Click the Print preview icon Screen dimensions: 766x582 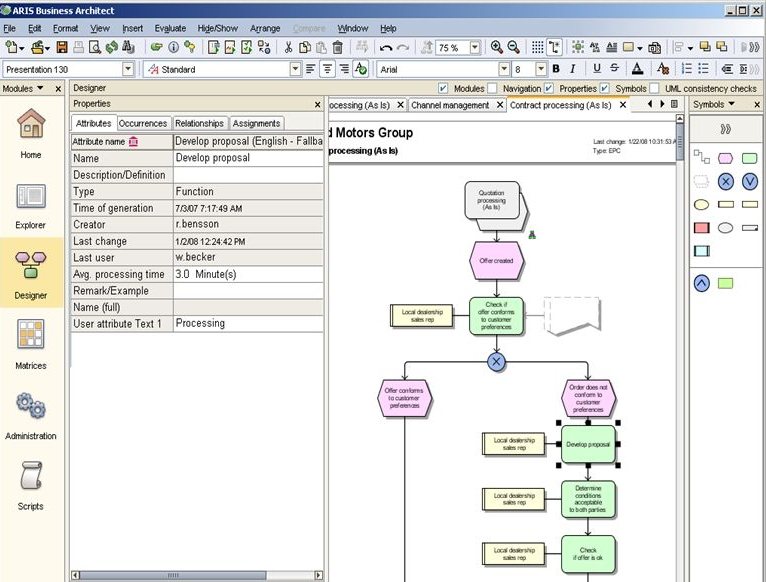(x=95, y=47)
